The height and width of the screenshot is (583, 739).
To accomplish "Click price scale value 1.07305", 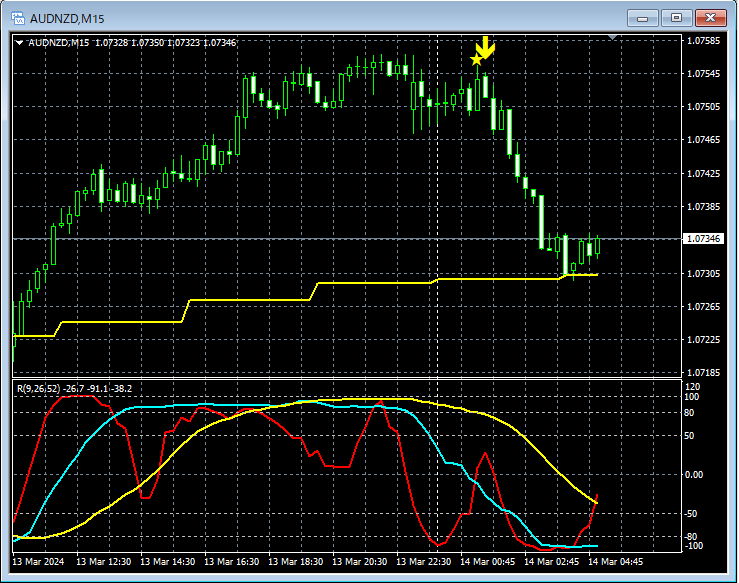I will 703,273.
